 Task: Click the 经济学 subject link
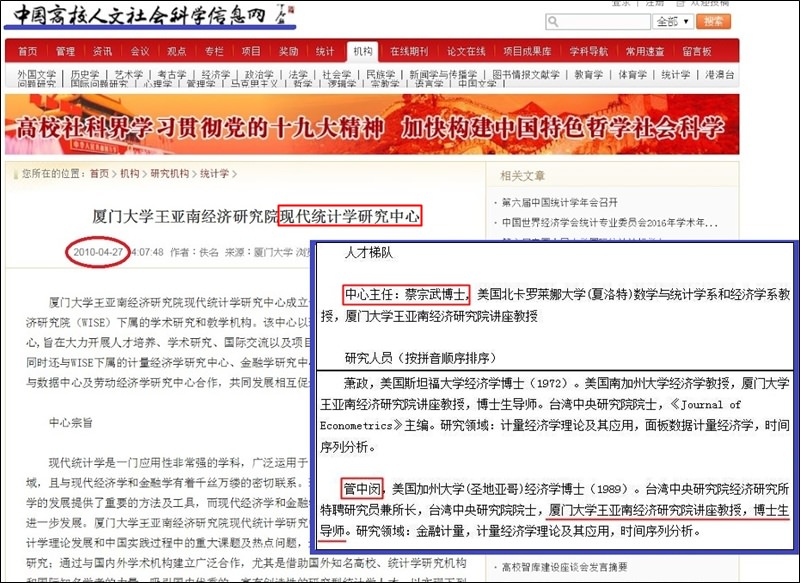(216, 74)
